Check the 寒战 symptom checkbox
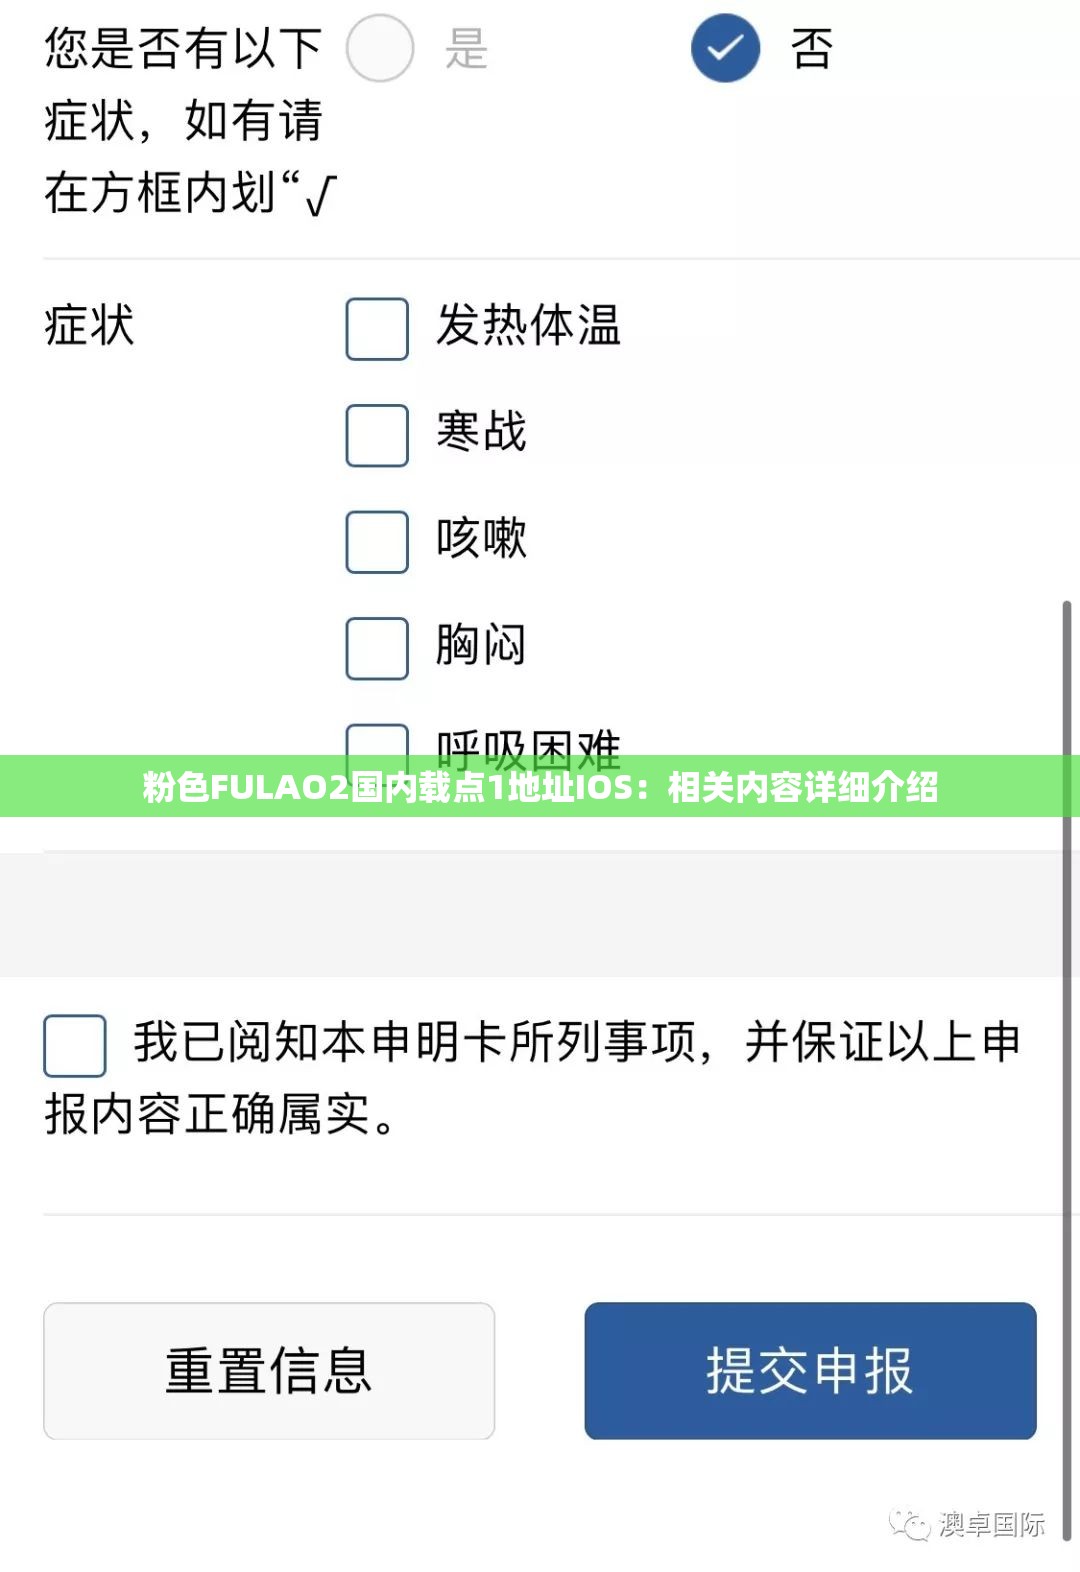Screen dimensions: 1080x1572 [x=376, y=435]
